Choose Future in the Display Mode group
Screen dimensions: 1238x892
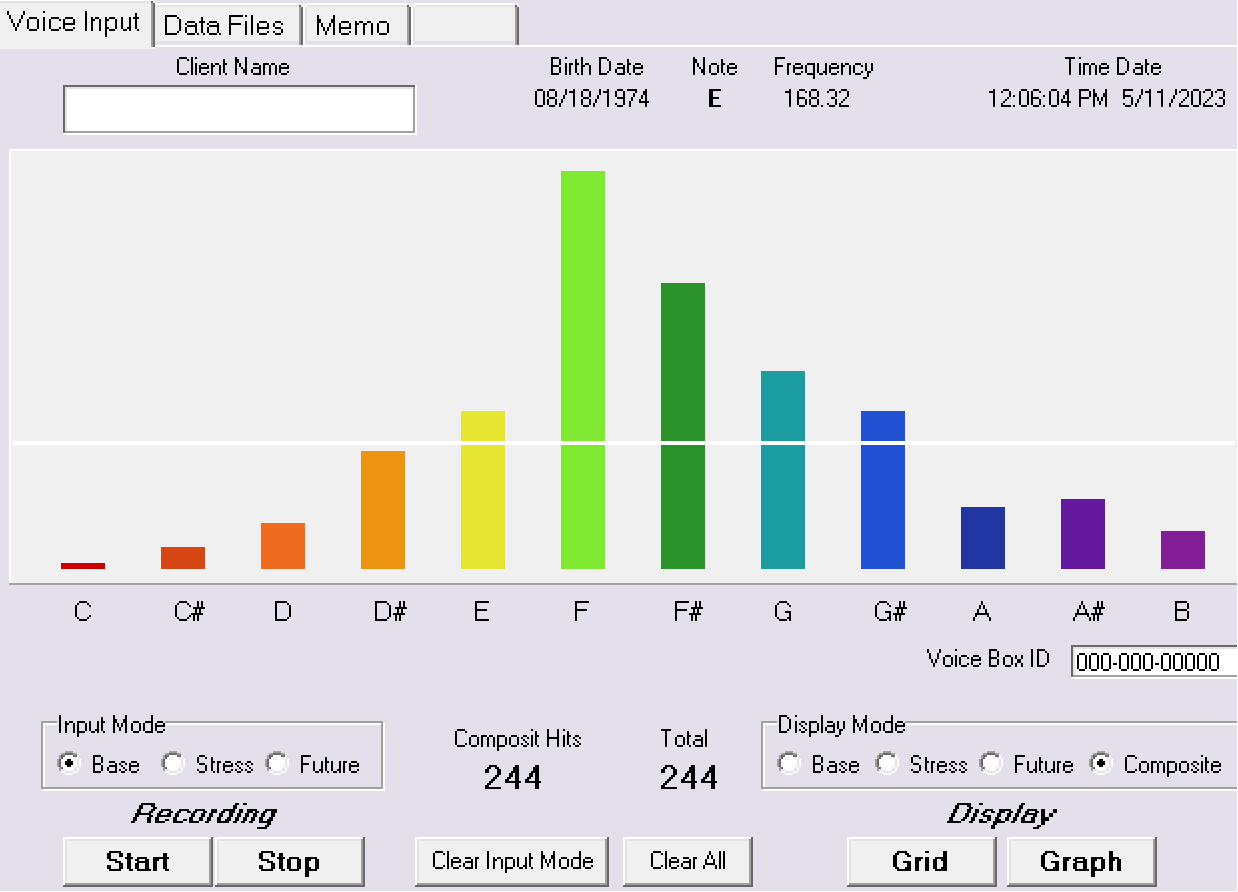(990, 764)
